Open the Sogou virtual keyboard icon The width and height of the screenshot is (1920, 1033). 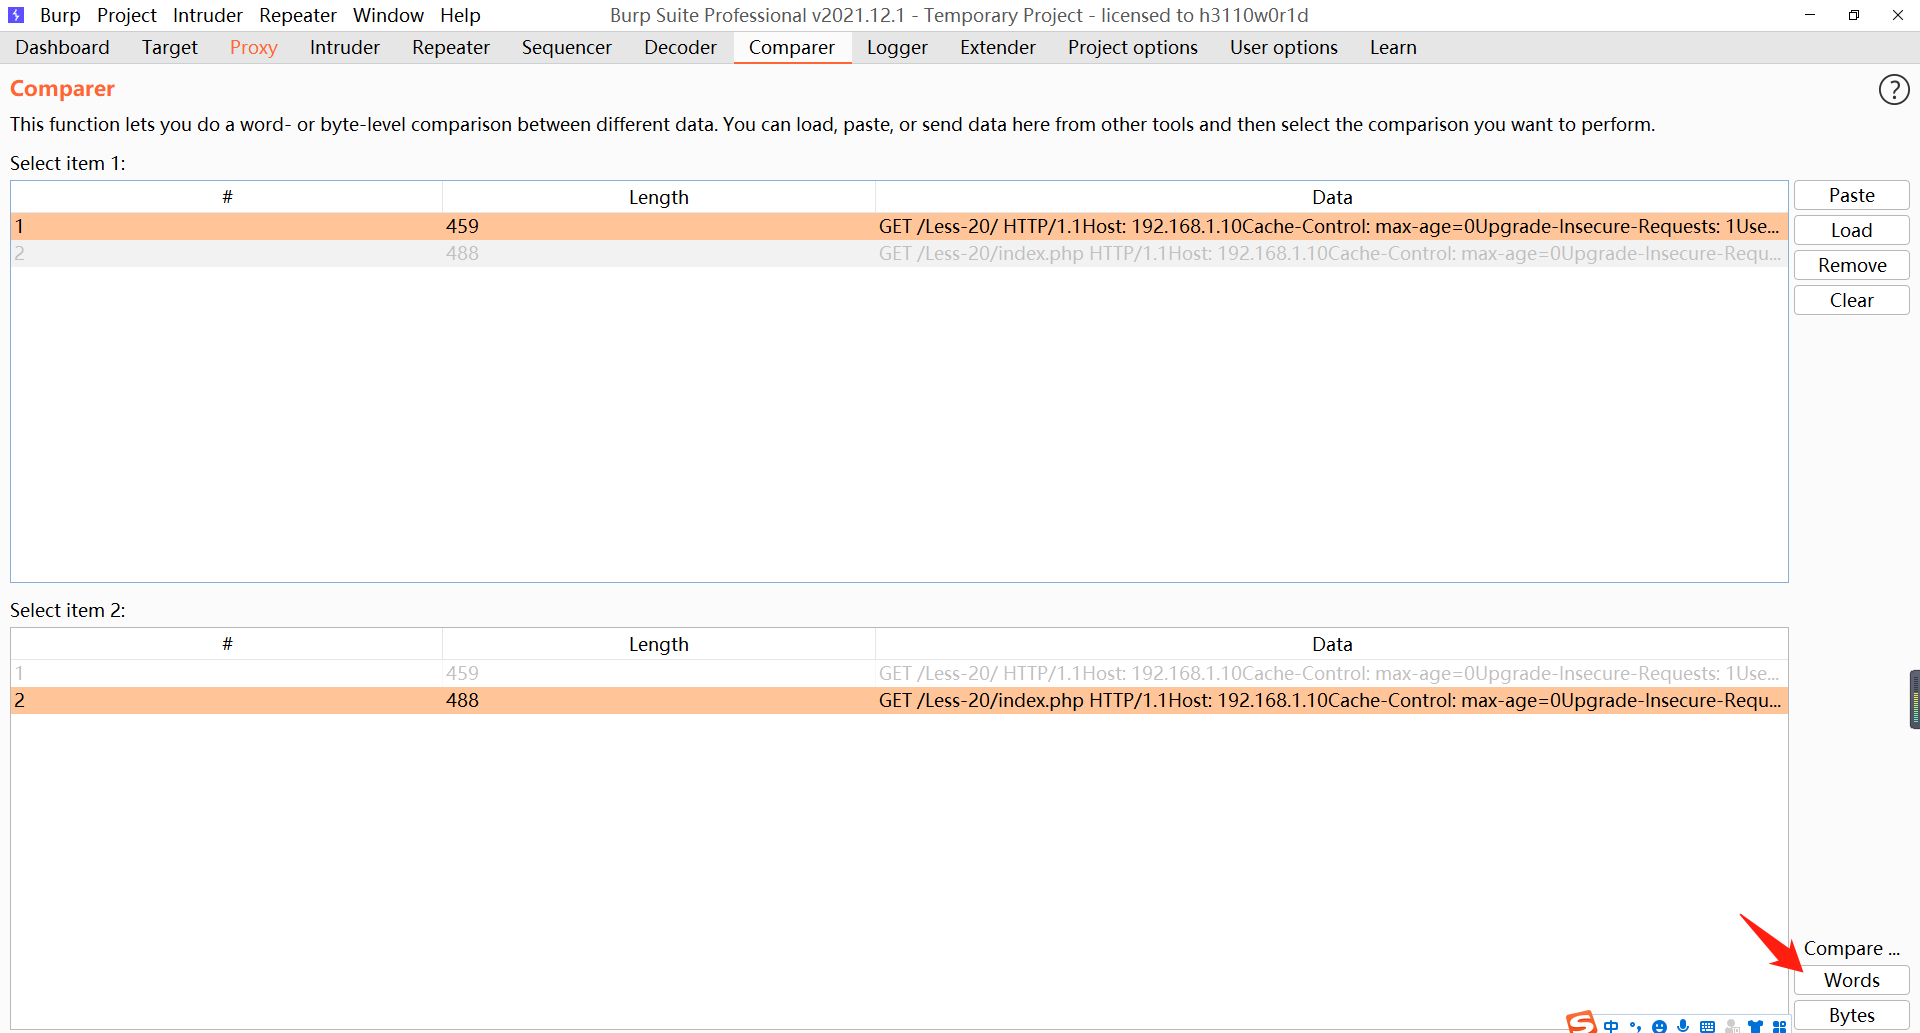coord(1707,1025)
